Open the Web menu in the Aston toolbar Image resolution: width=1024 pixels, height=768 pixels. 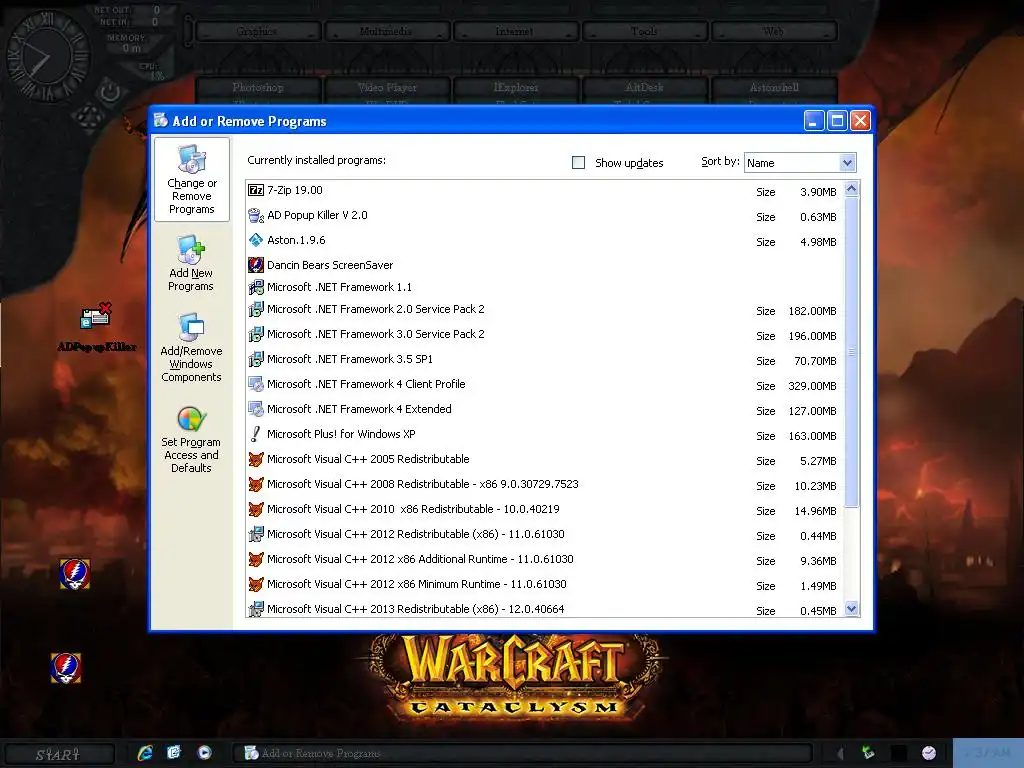[x=773, y=31]
